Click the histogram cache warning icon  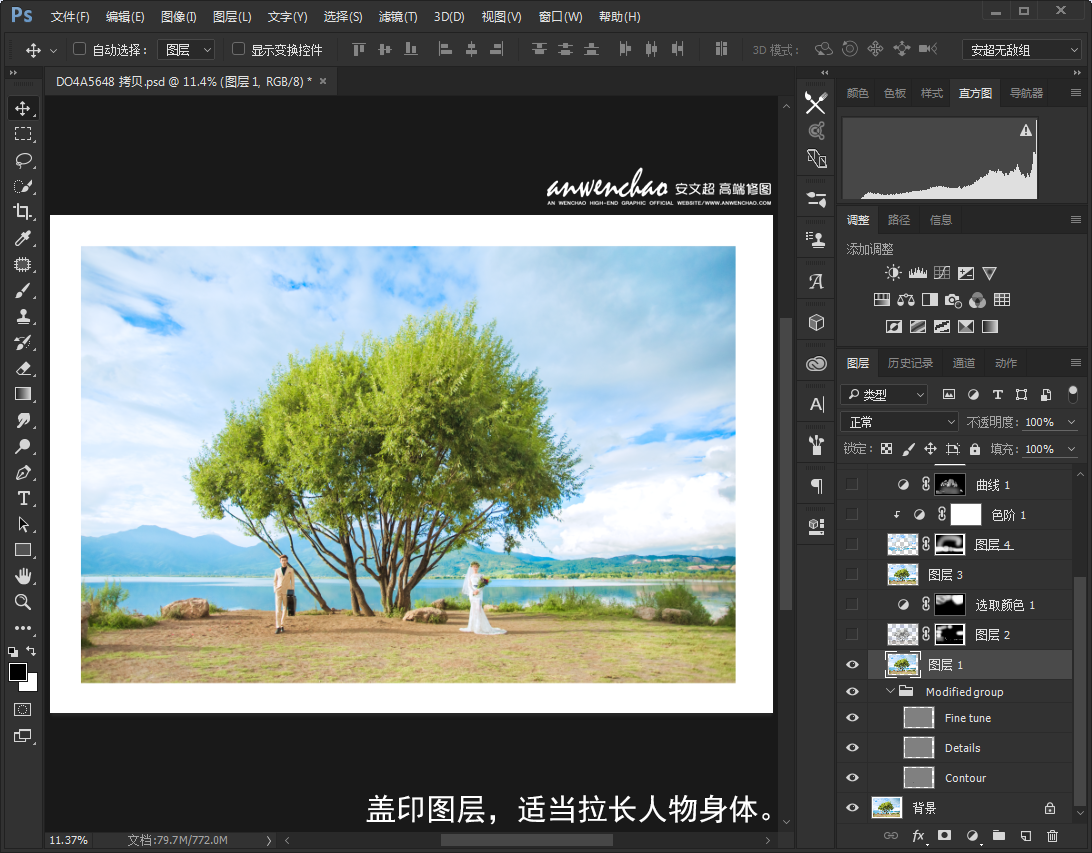pyautogui.click(x=1026, y=130)
